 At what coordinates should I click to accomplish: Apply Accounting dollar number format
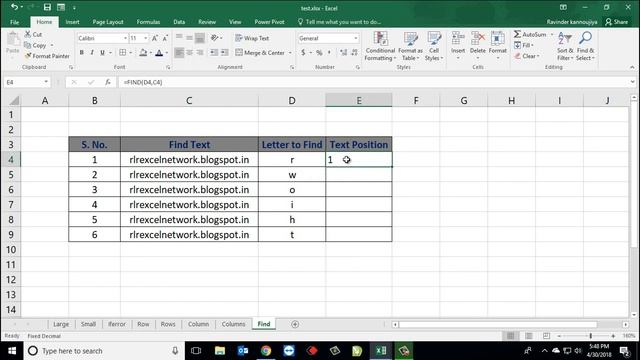point(303,53)
